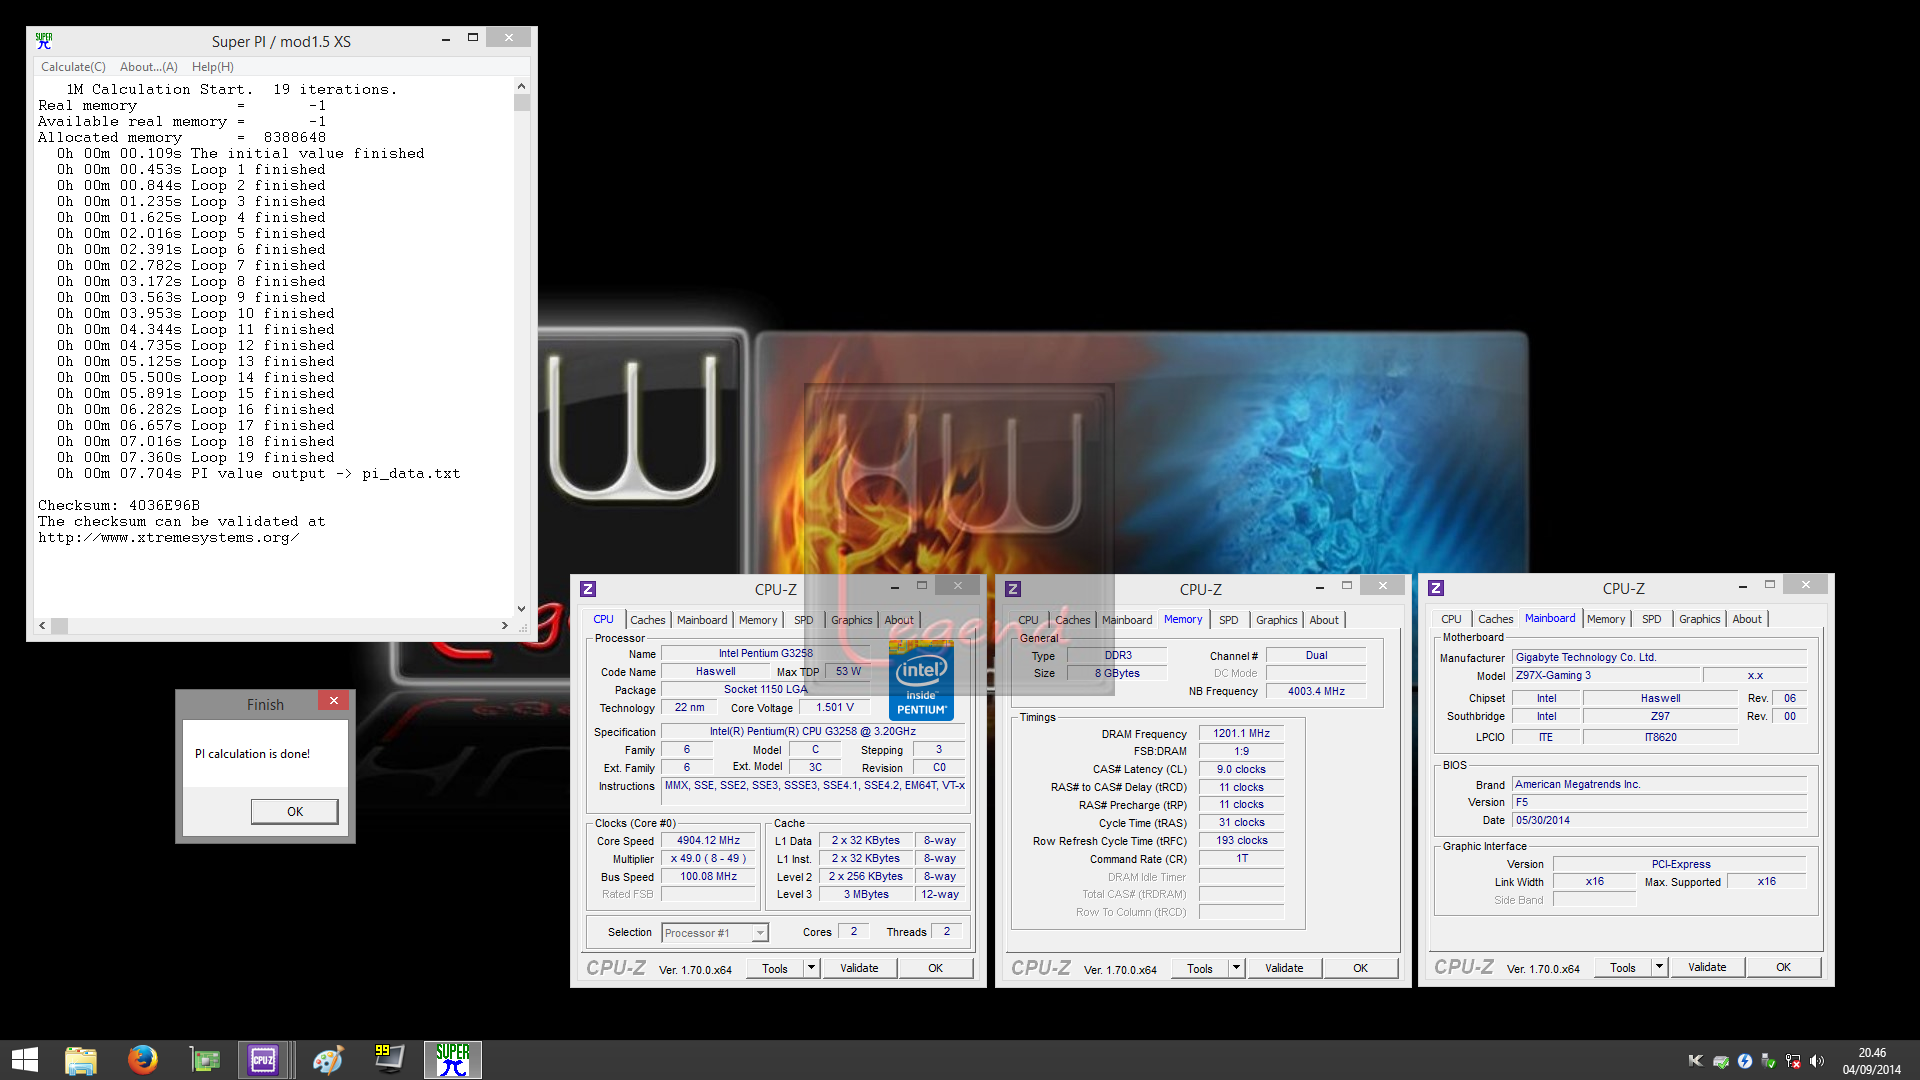Open the Calculate(C) menu in Super PI
This screenshot has width=1920, height=1080.
(73, 67)
